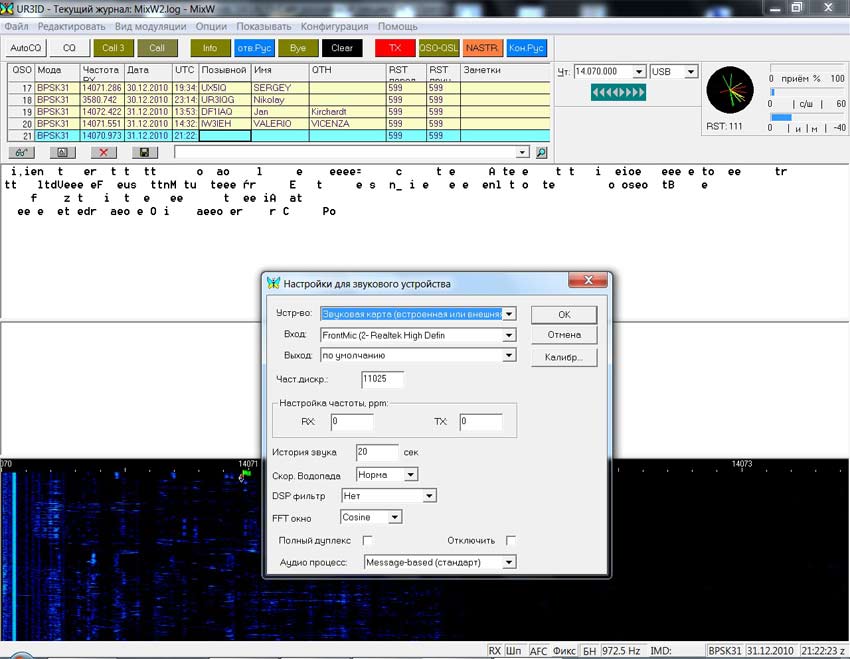Click the Част.дискр. sample rate field

[382, 380]
